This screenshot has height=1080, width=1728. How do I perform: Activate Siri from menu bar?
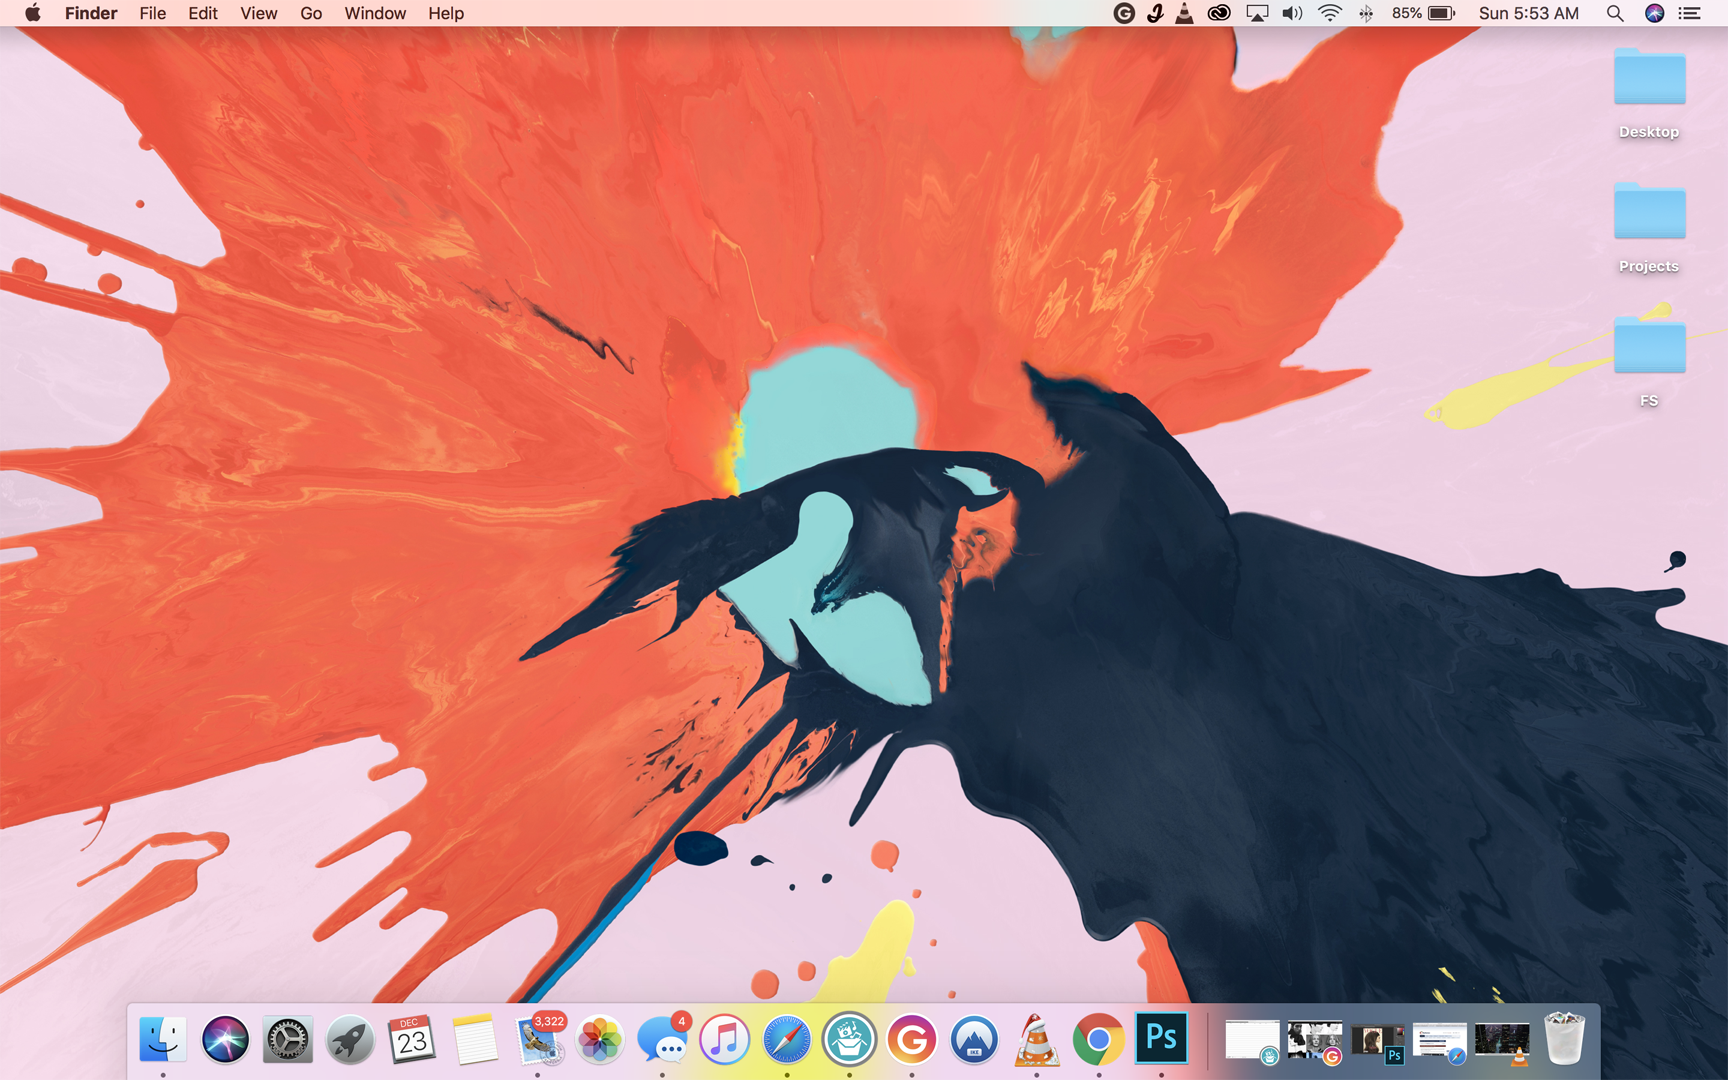coord(1654,13)
